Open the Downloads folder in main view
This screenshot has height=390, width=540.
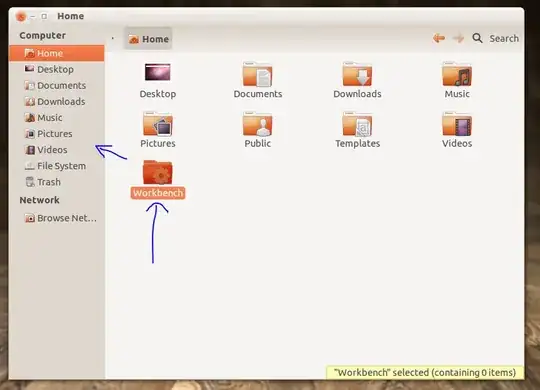(357, 74)
